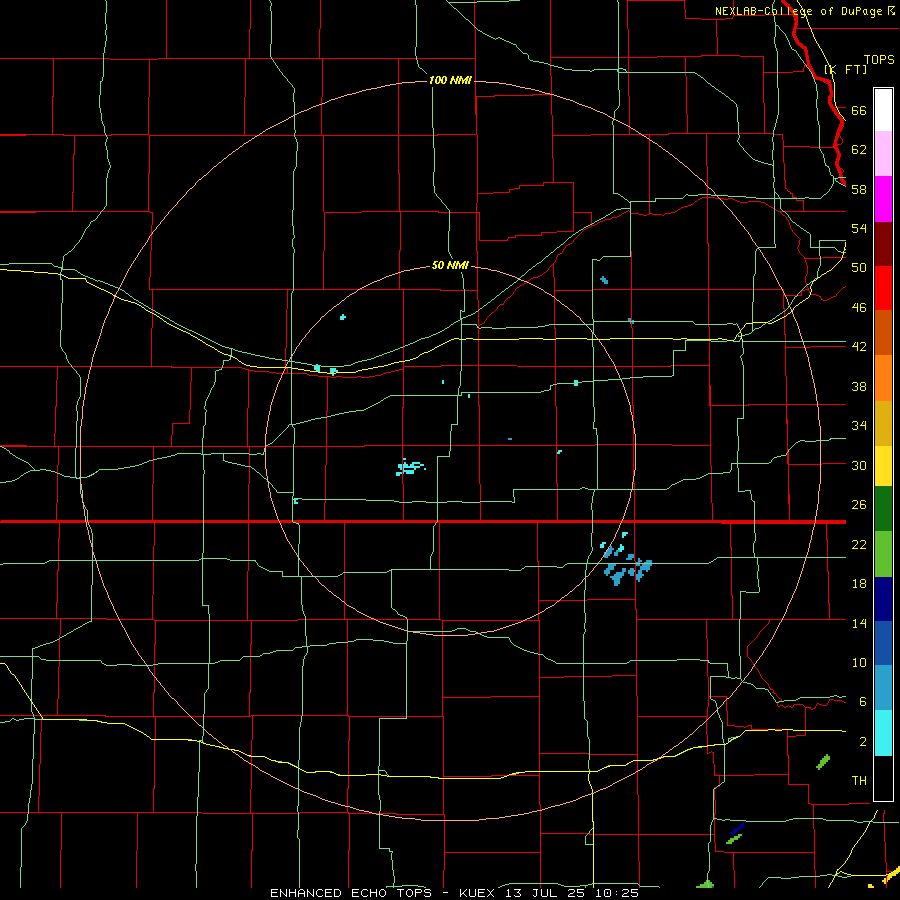Select the 62 legend value
Screen dimensions: 900x900
tap(859, 150)
